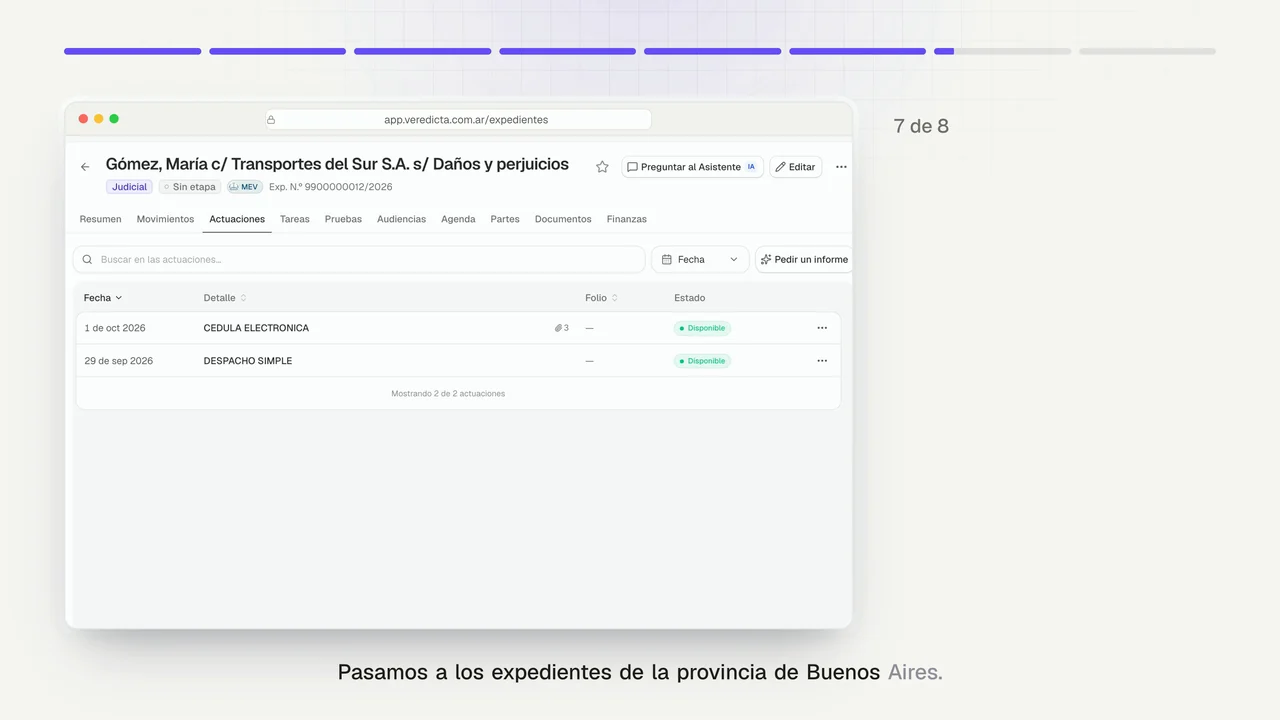Click the last progress bar segment
The image size is (1280, 720).
point(1147,51)
